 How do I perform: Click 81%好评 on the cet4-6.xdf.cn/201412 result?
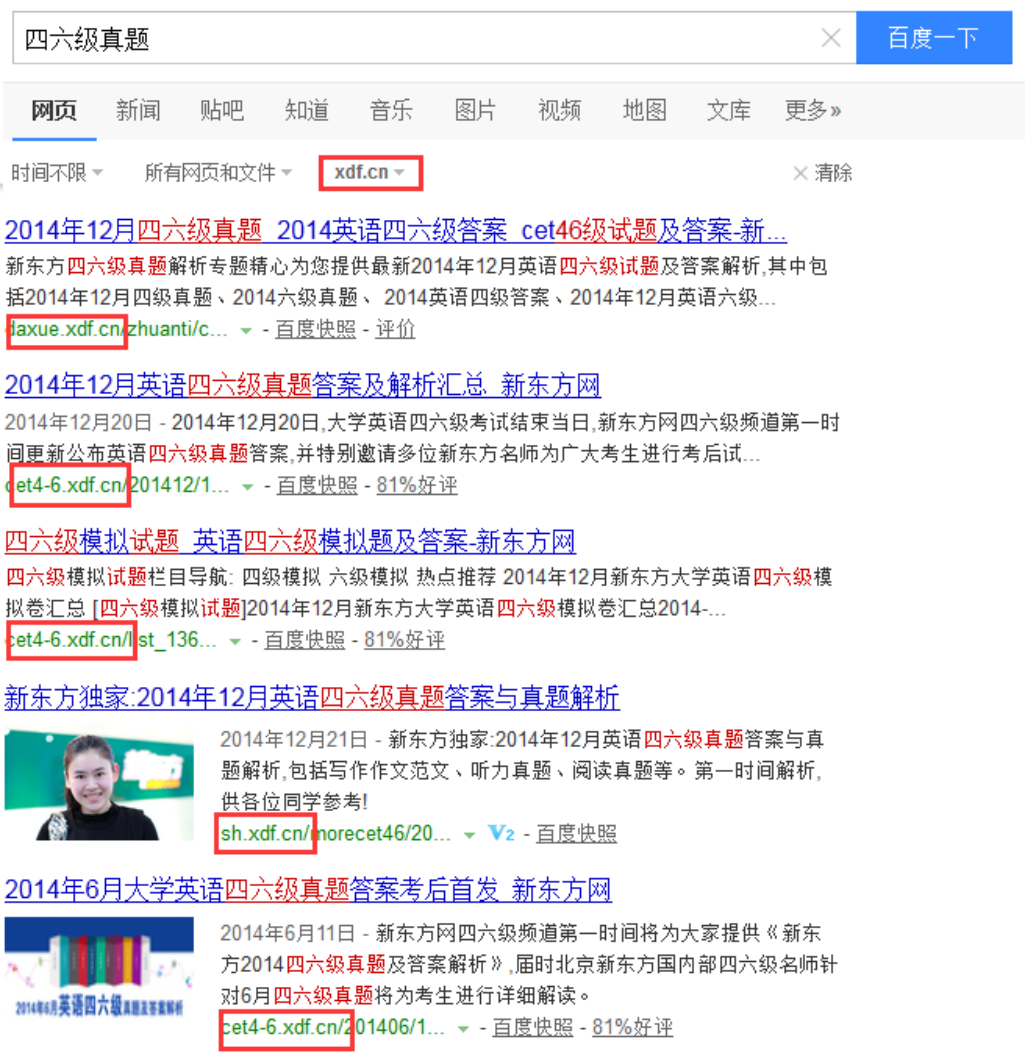coord(417,485)
